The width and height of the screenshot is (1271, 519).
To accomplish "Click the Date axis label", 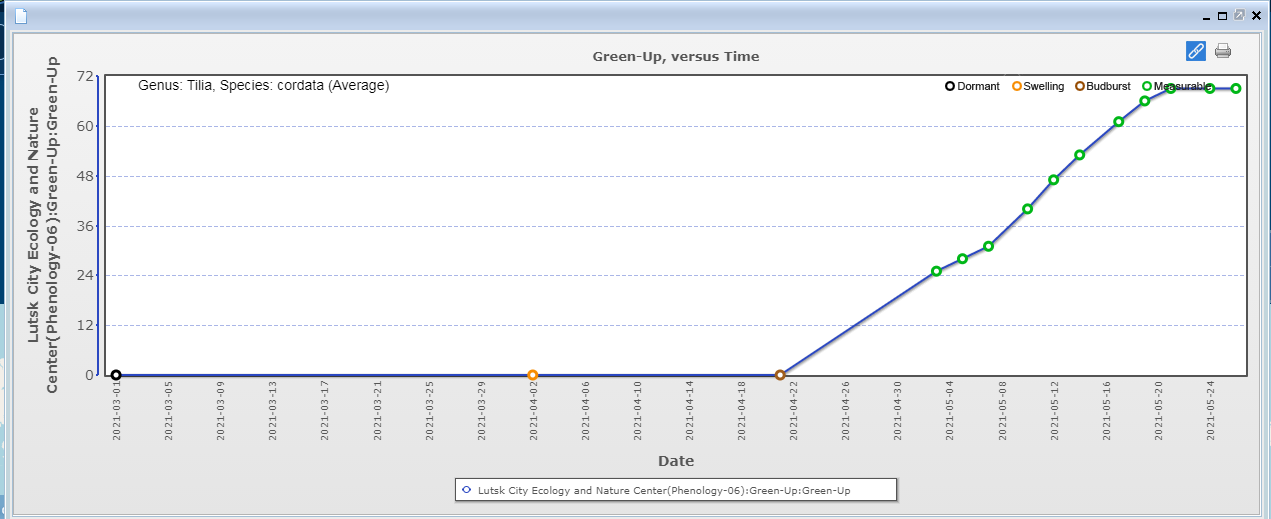I will [675, 461].
